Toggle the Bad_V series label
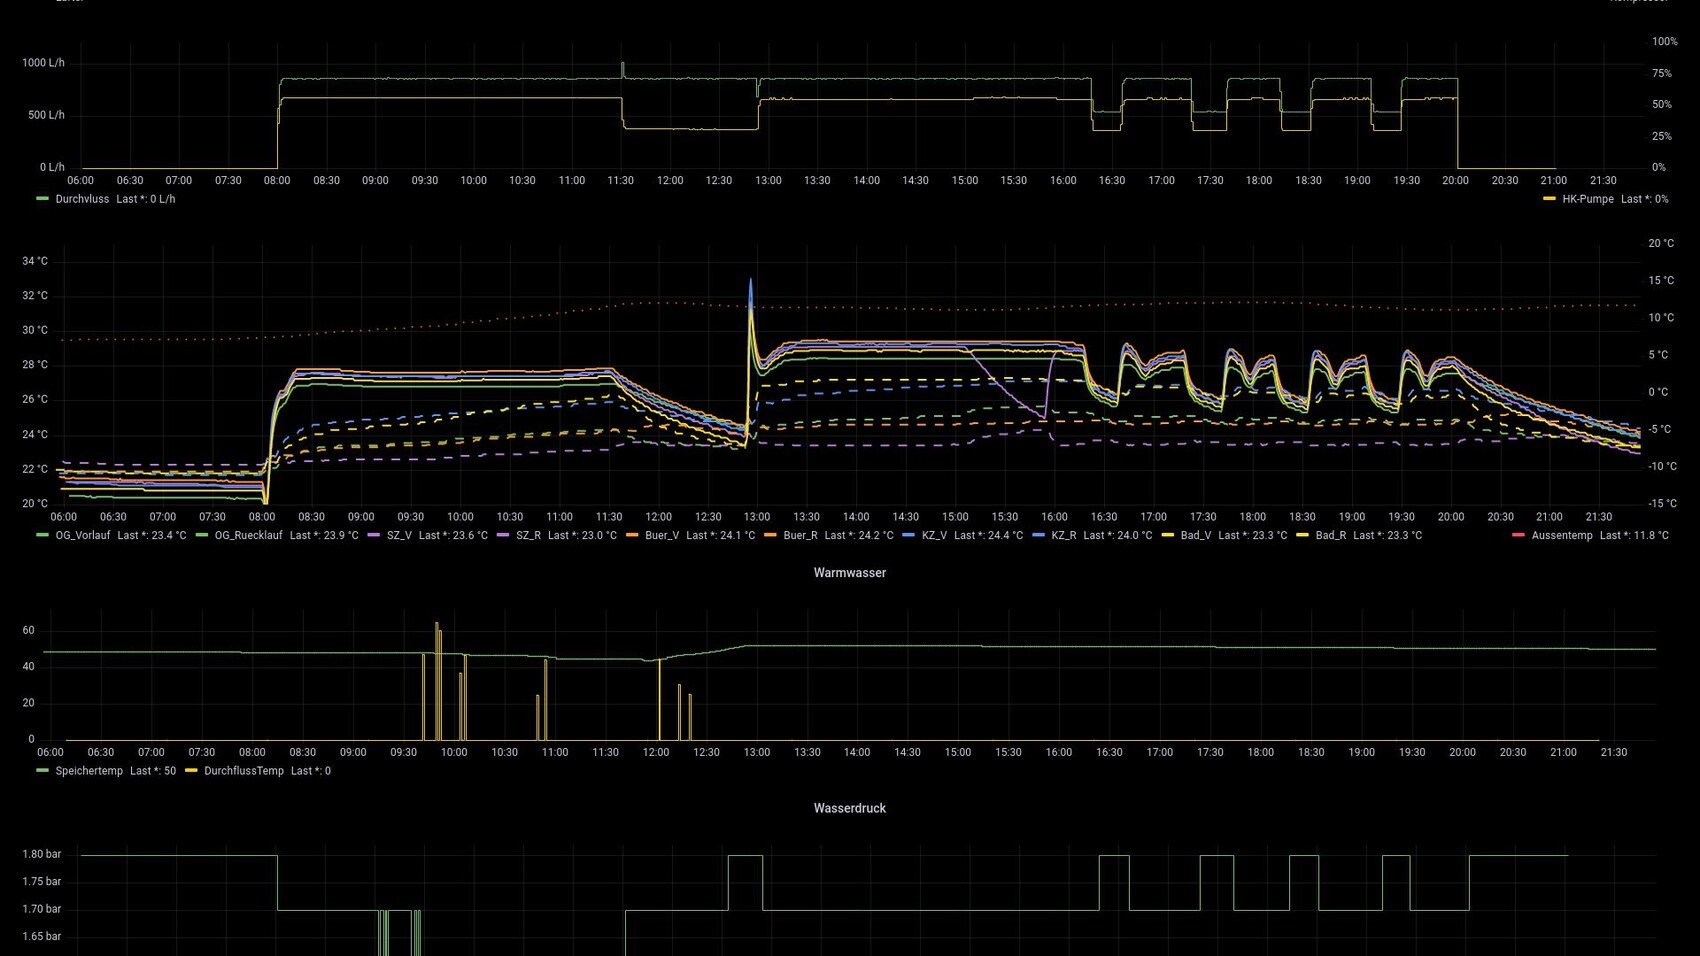The height and width of the screenshot is (956, 1700). point(1195,535)
